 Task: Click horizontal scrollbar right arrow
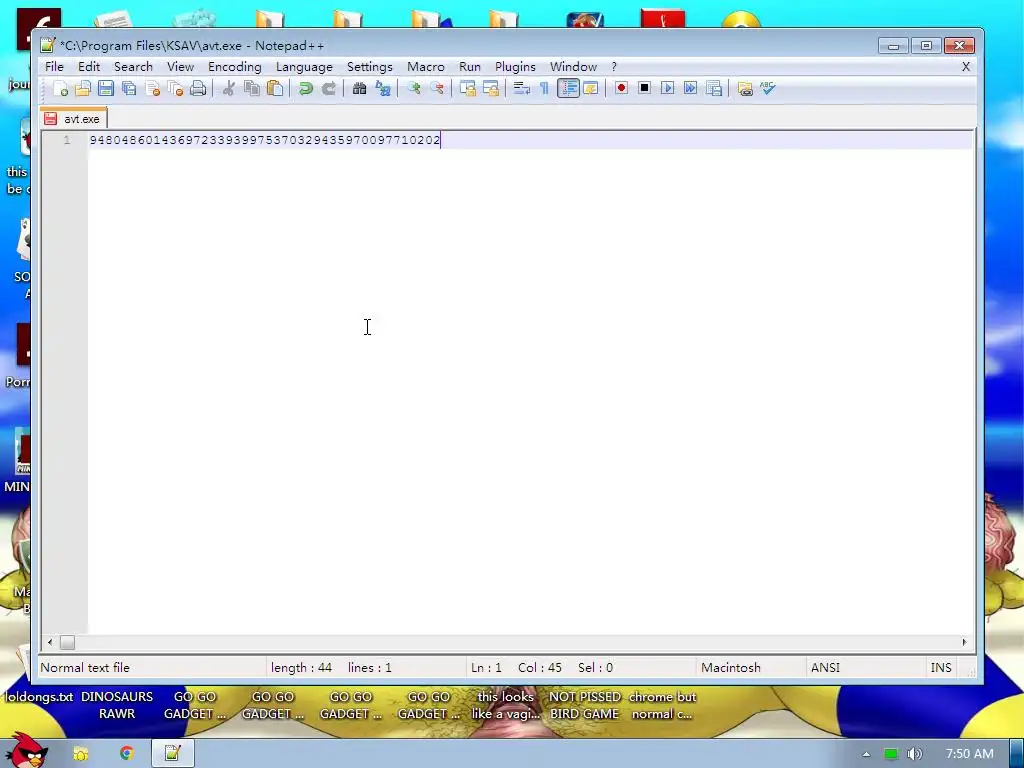point(965,643)
